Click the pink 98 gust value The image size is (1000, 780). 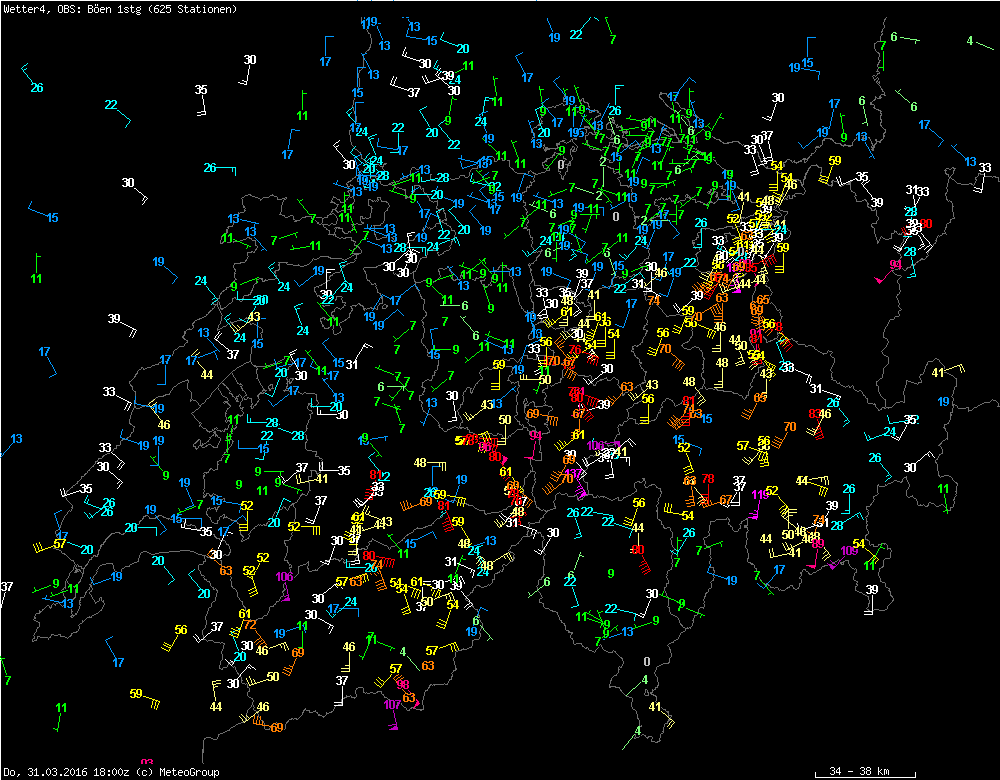tap(403, 685)
